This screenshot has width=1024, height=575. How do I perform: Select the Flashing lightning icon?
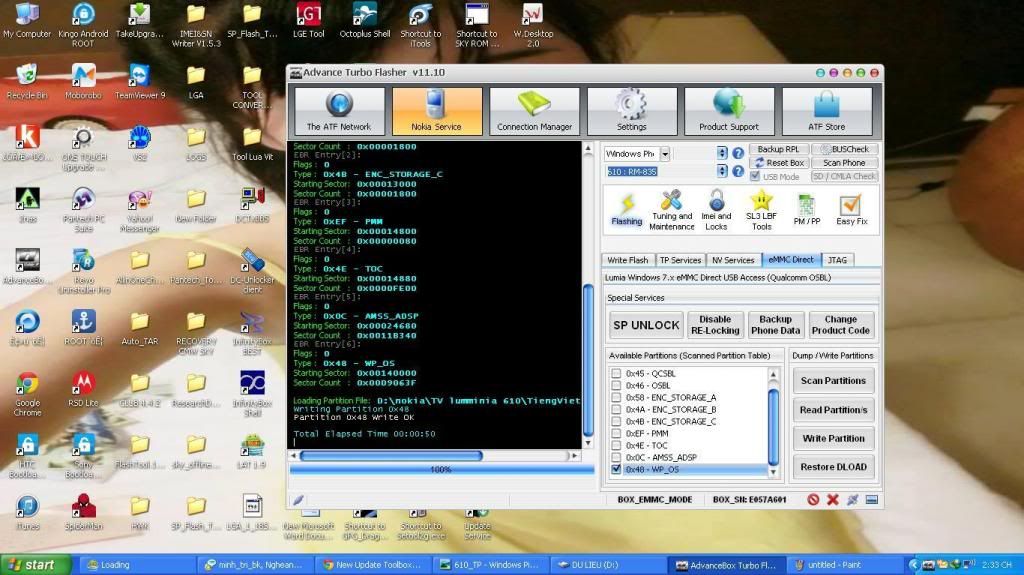tap(626, 210)
